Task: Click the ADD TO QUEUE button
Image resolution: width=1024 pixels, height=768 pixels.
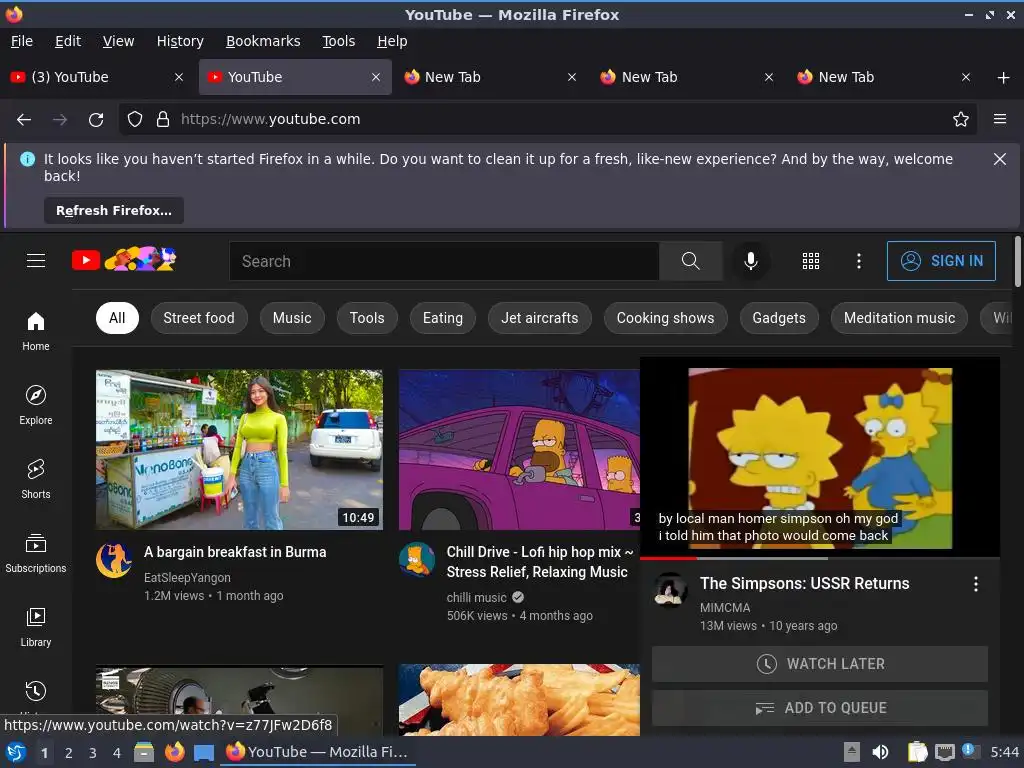Action: click(820, 708)
